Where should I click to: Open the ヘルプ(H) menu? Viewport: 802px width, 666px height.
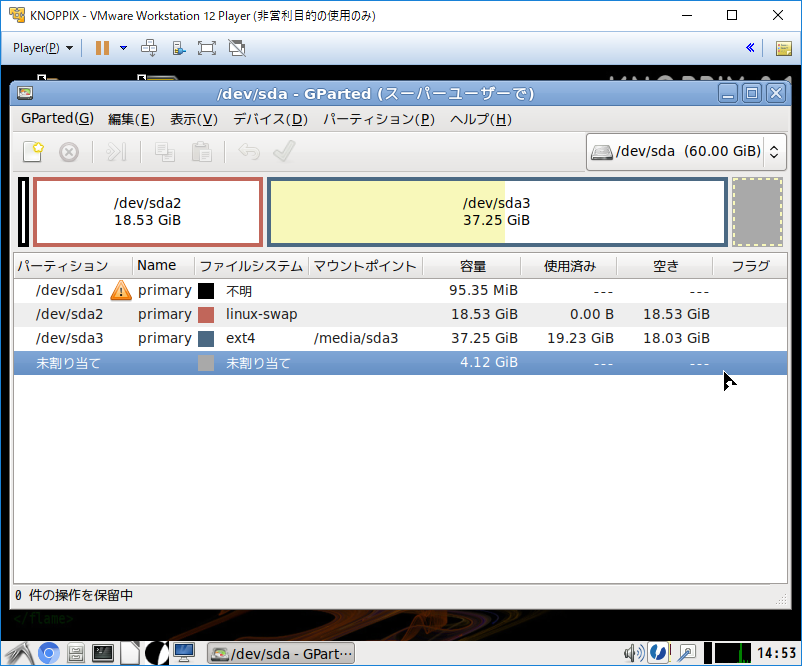click(x=481, y=119)
